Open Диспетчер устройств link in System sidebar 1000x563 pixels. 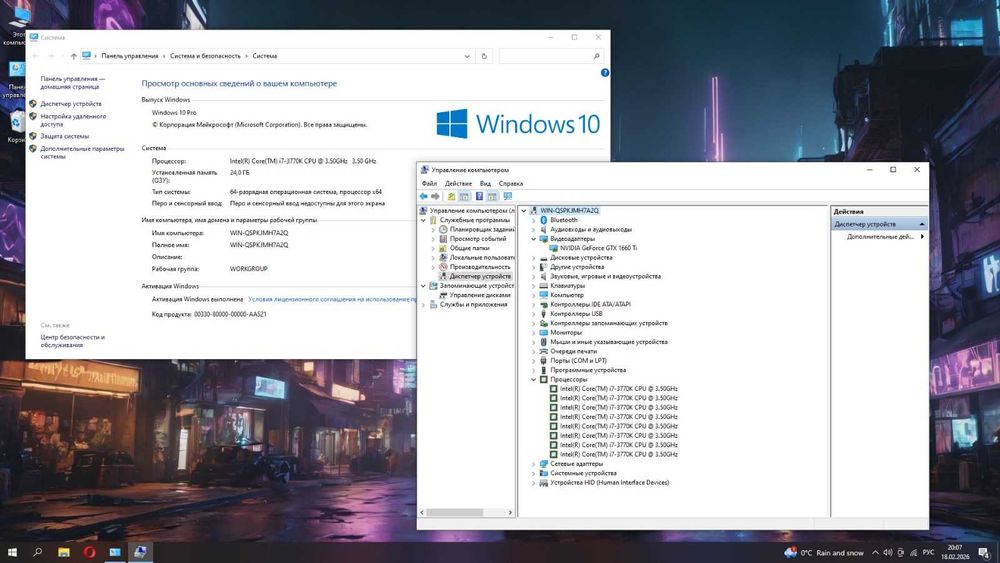(x=71, y=104)
